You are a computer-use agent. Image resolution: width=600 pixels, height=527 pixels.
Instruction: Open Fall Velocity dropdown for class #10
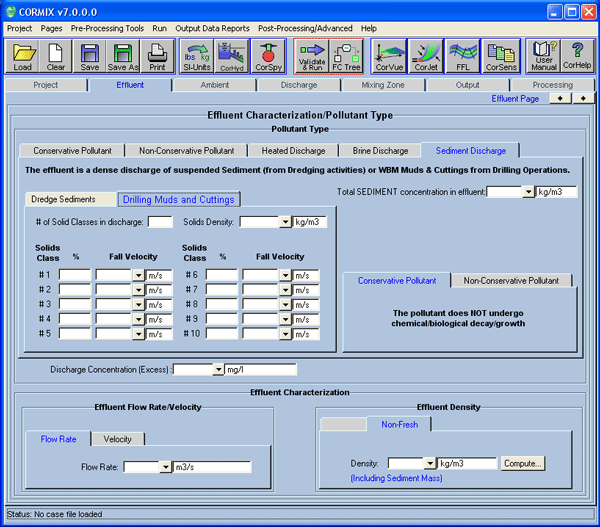point(285,334)
